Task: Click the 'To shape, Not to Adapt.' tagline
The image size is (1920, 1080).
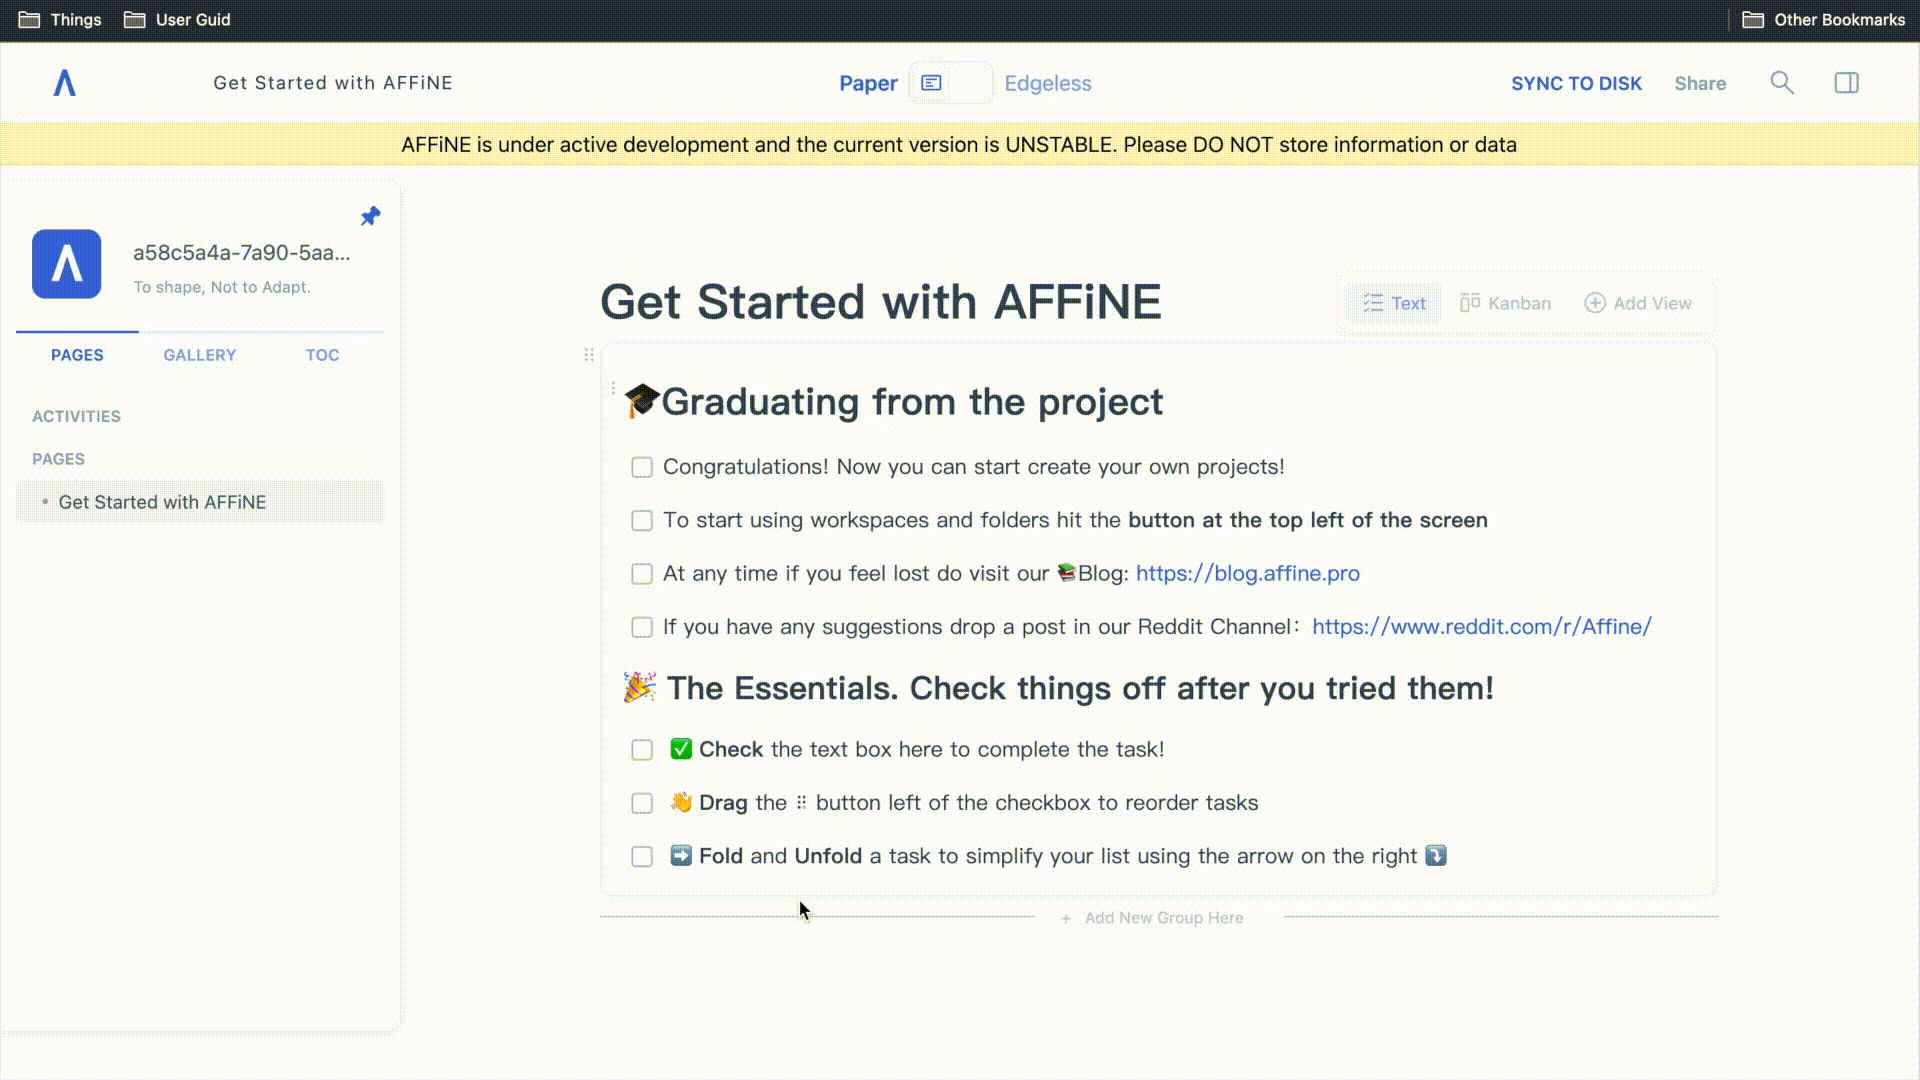Action: click(222, 287)
